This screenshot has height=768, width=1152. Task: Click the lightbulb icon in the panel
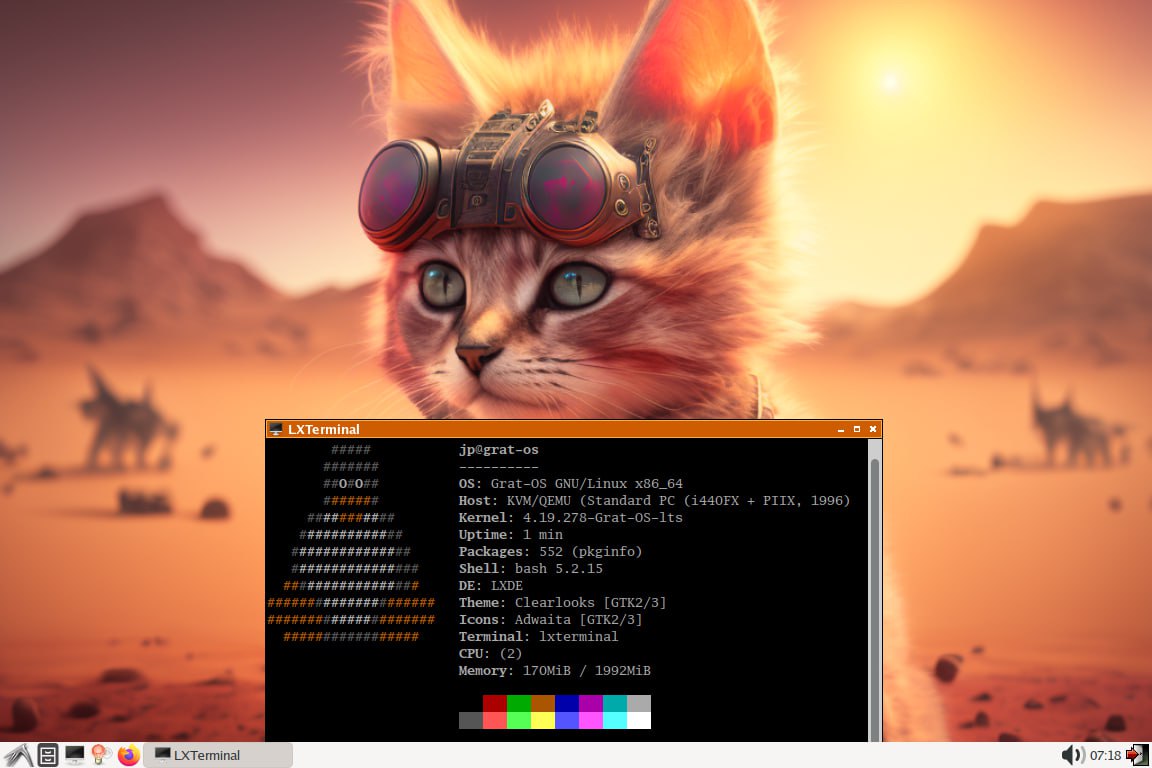101,755
